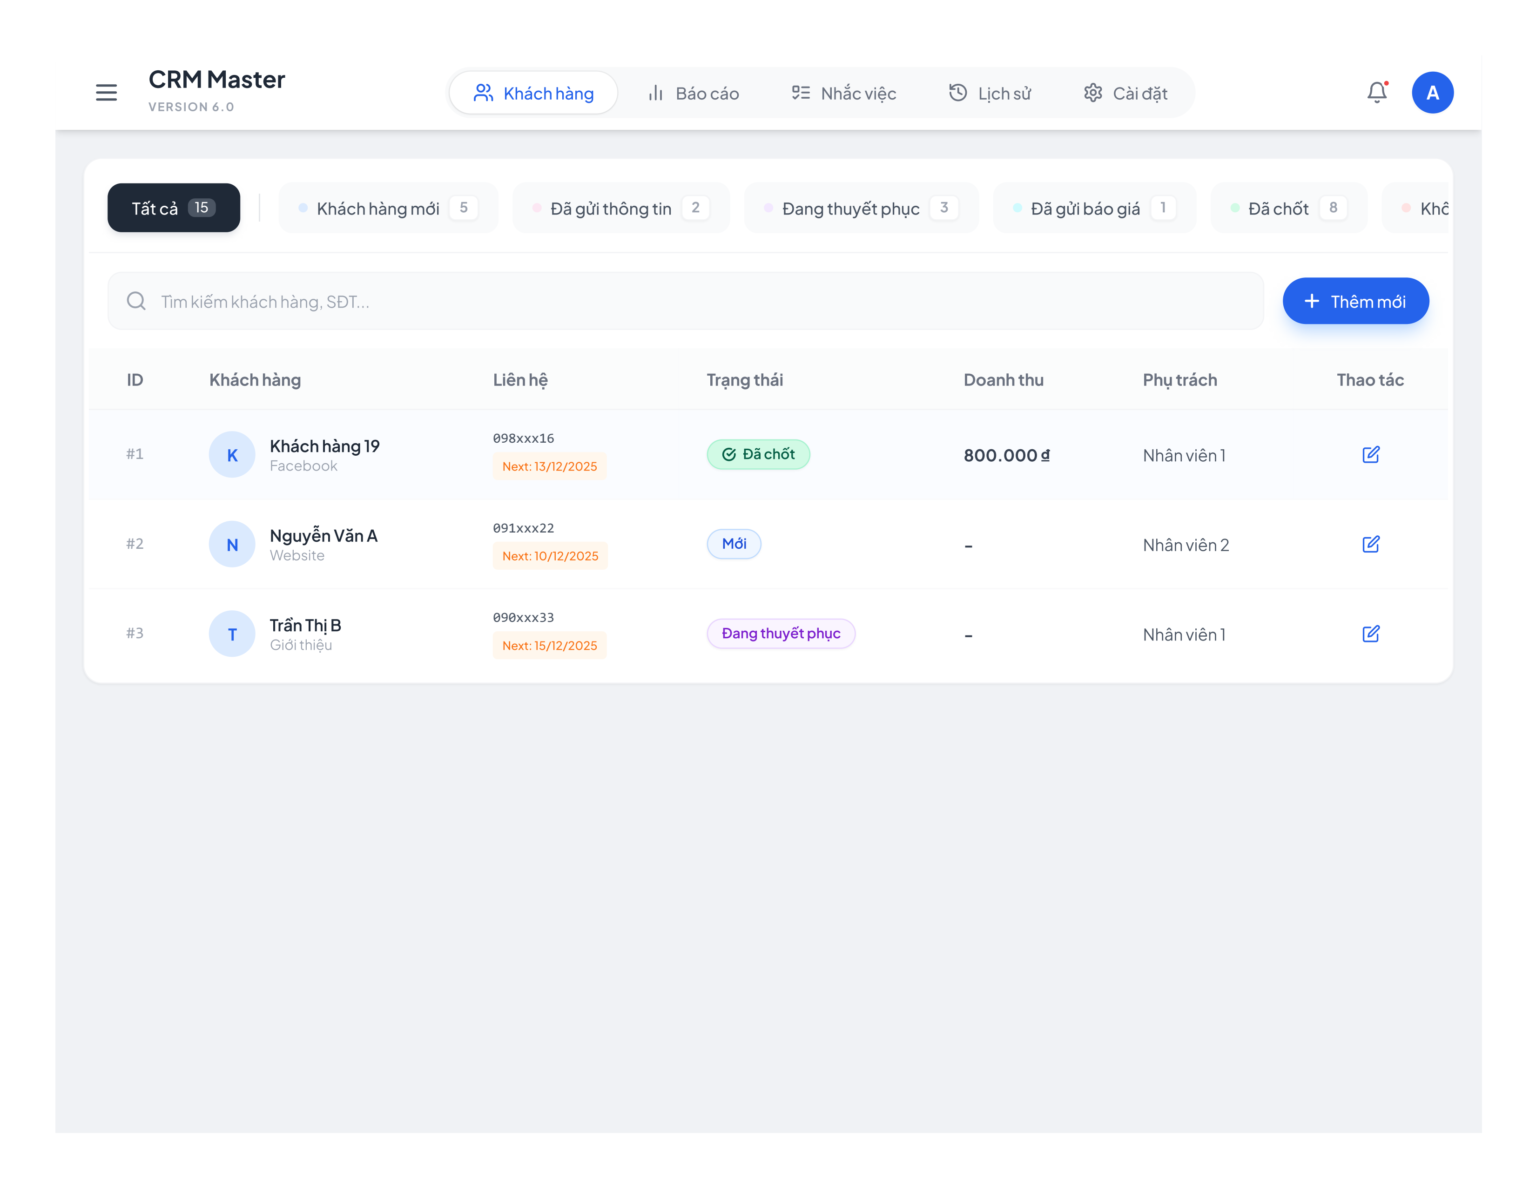Select the Tất cả filter
Screen dimensions: 1536x1187
174,208
